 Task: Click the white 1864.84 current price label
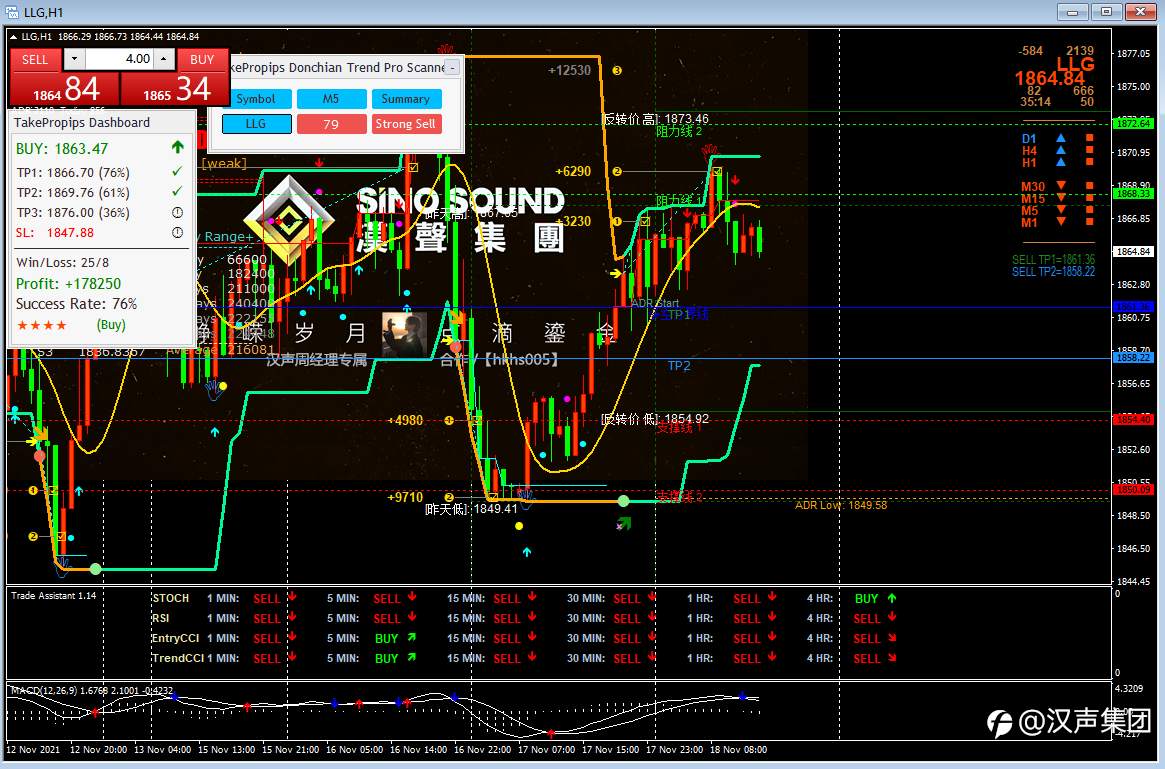1132,252
